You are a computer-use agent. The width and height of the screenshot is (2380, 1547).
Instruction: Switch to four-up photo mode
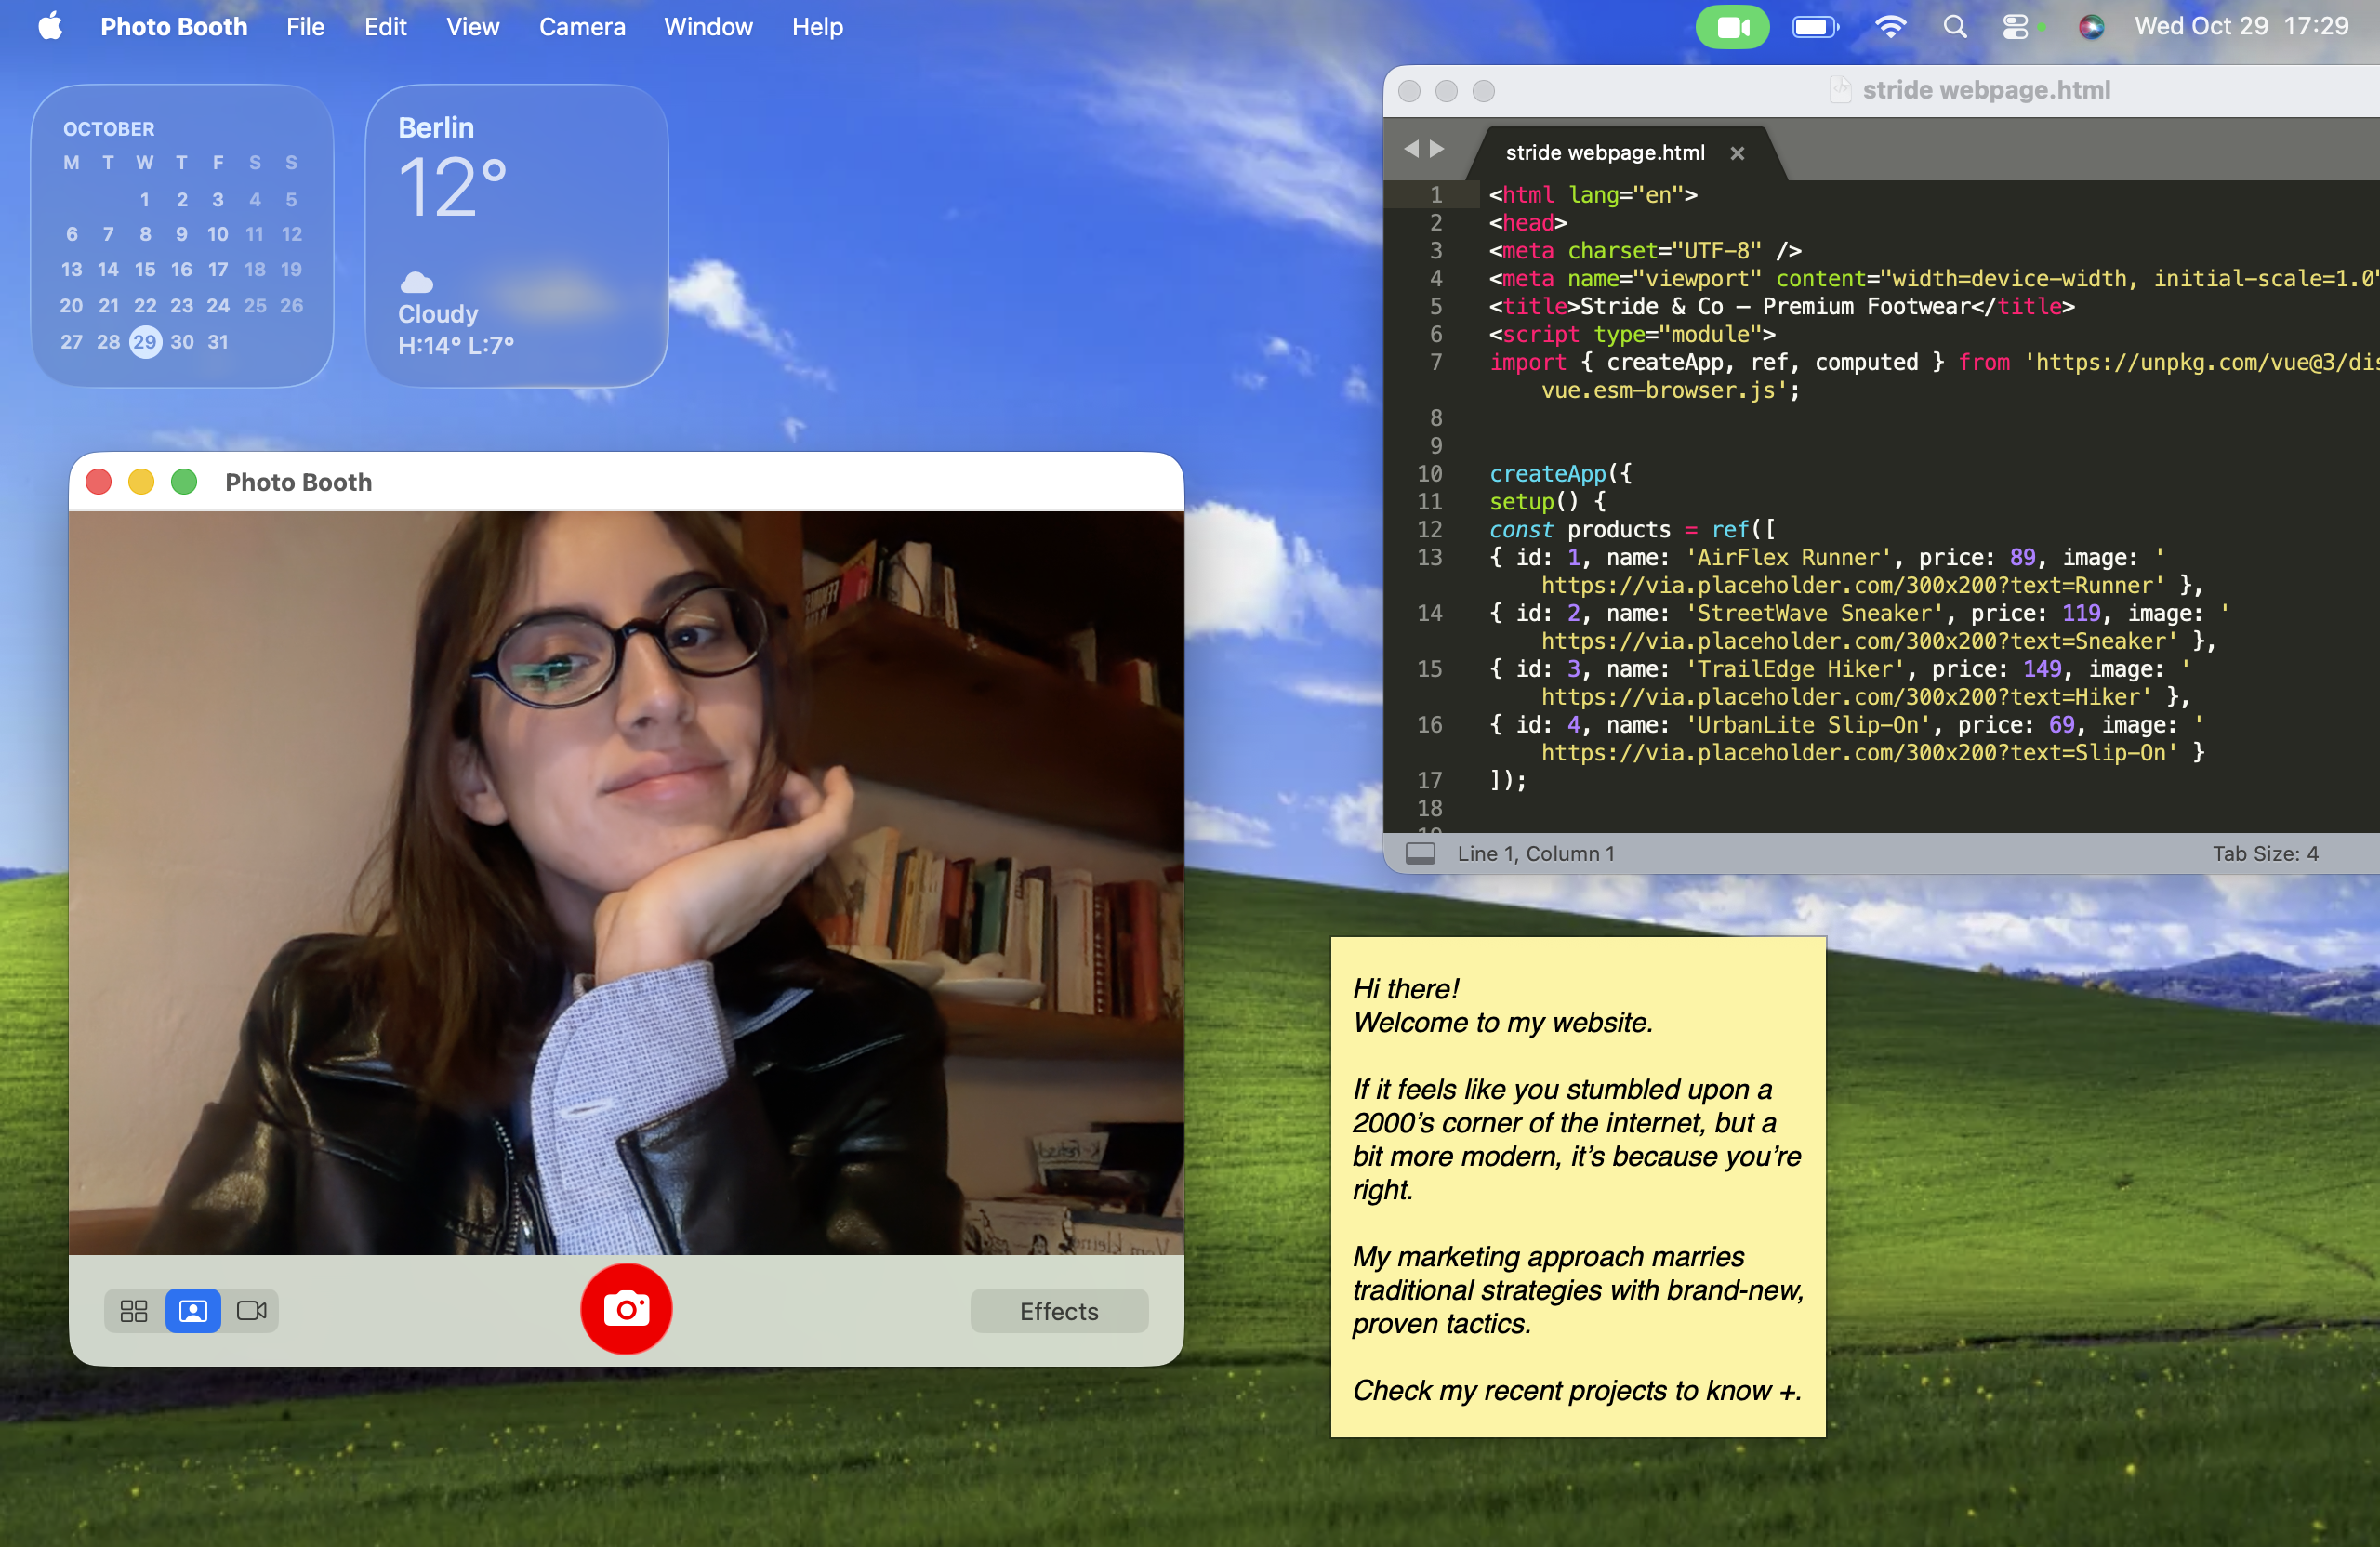click(x=134, y=1311)
